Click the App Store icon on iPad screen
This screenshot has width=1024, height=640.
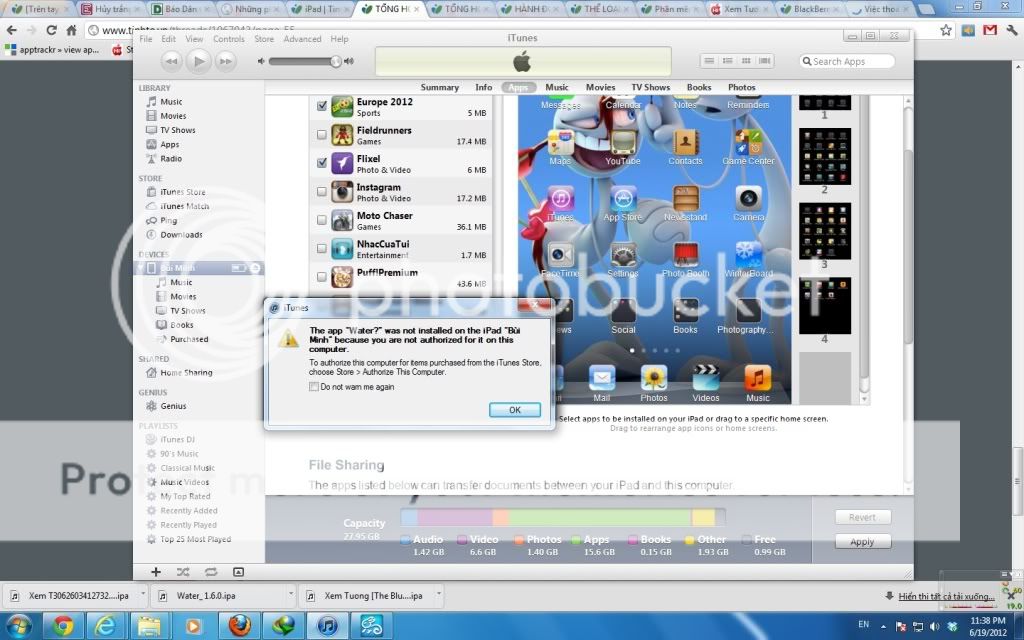622,199
